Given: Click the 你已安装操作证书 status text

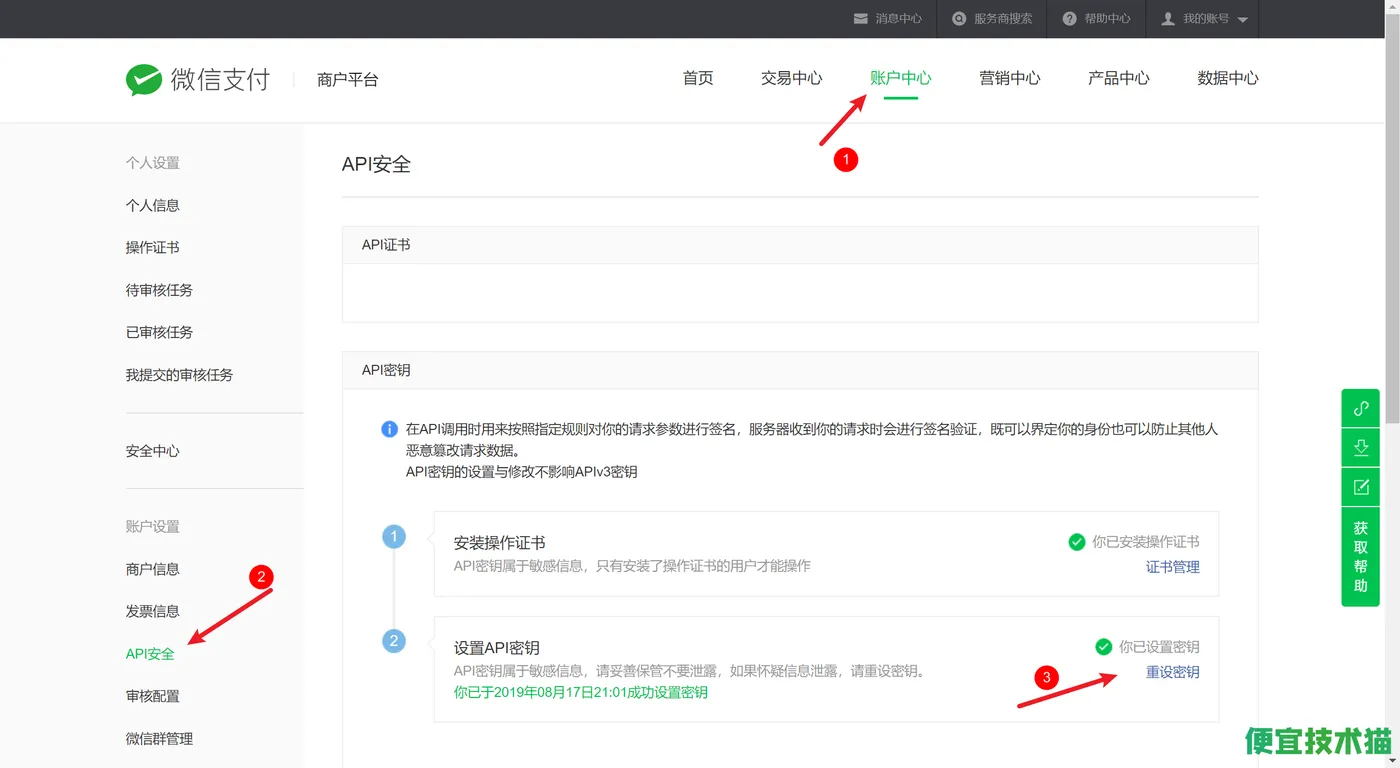Looking at the screenshot, I should click(x=1146, y=542).
